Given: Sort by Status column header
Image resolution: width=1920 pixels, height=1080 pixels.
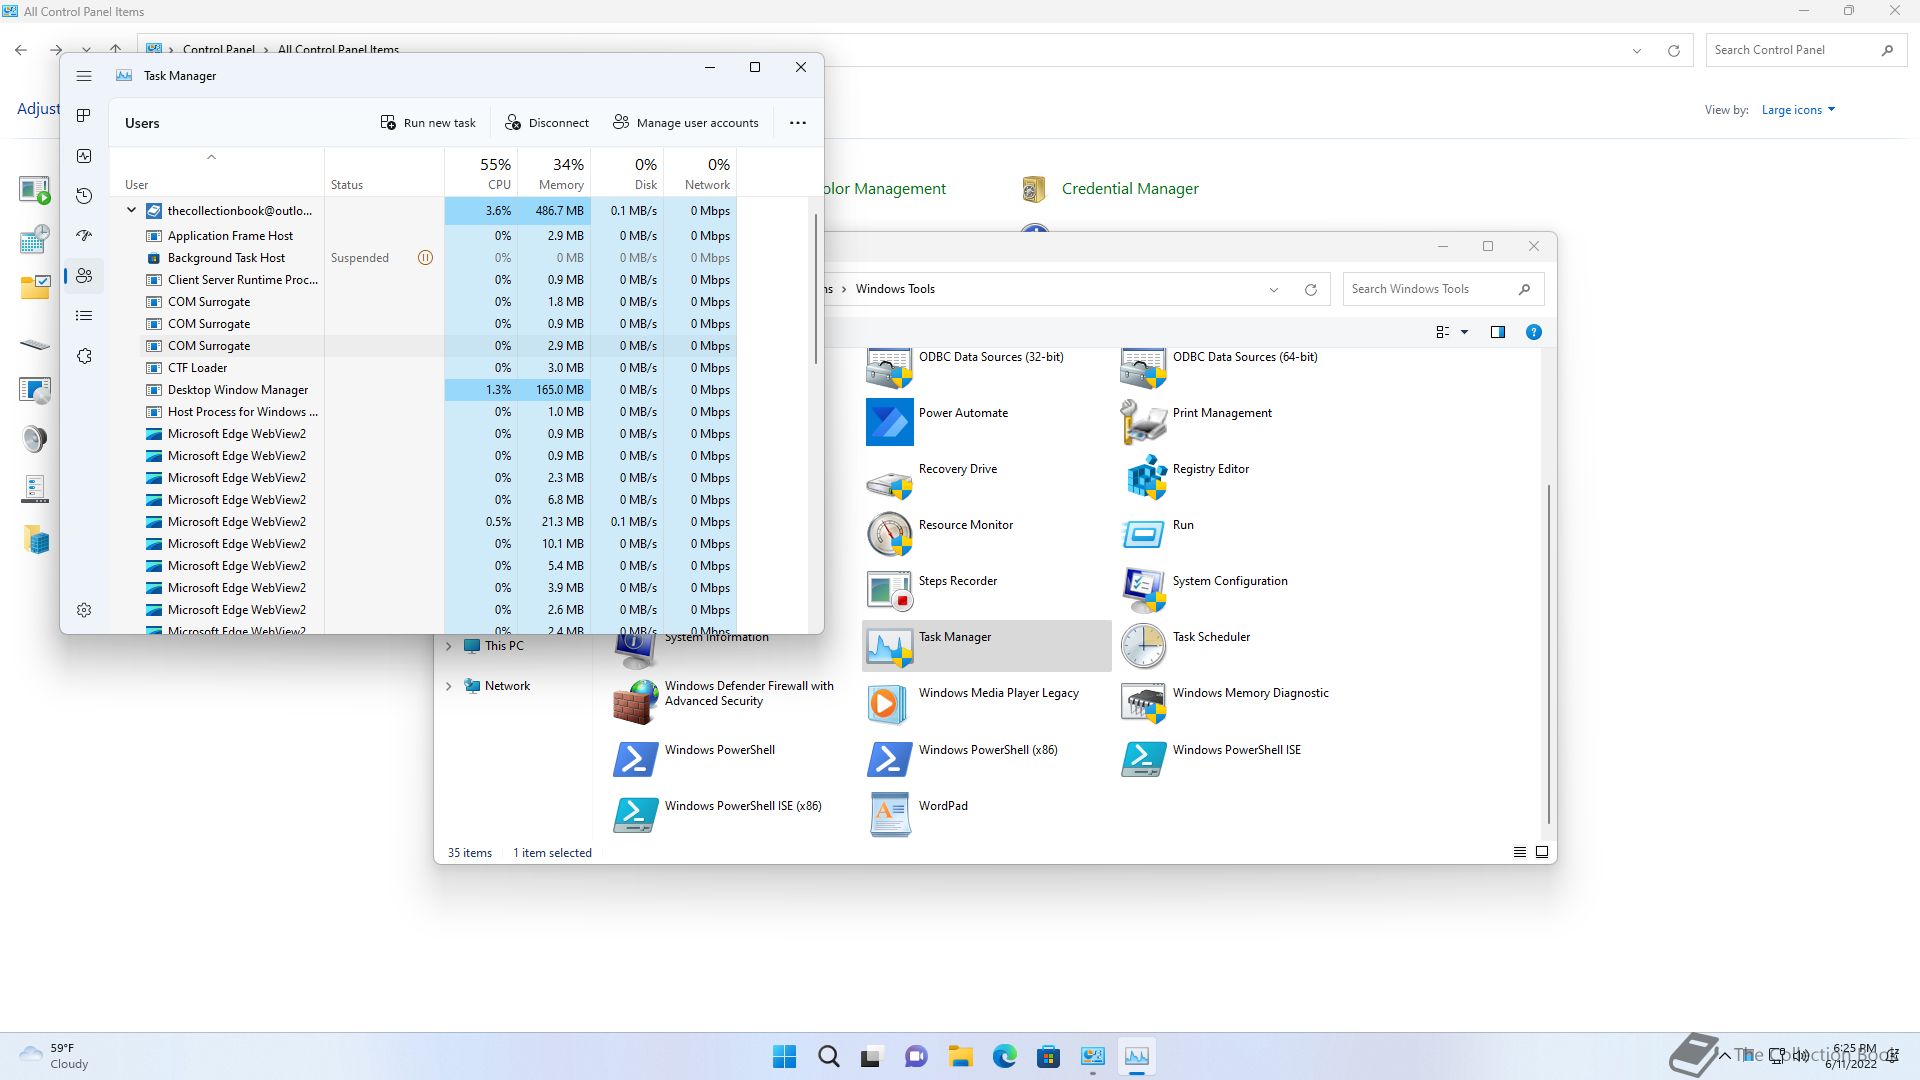Looking at the screenshot, I should click(384, 173).
